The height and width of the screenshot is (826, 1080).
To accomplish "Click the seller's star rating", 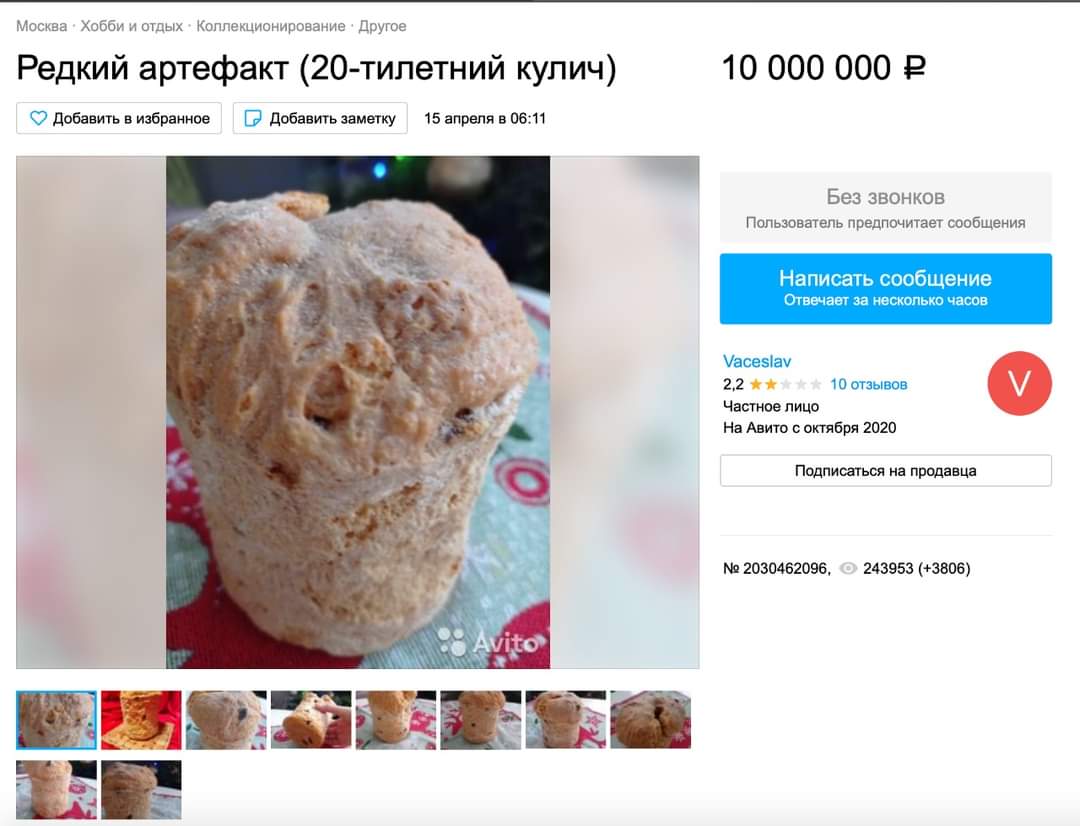I will pyautogui.click(x=785, y=384).
